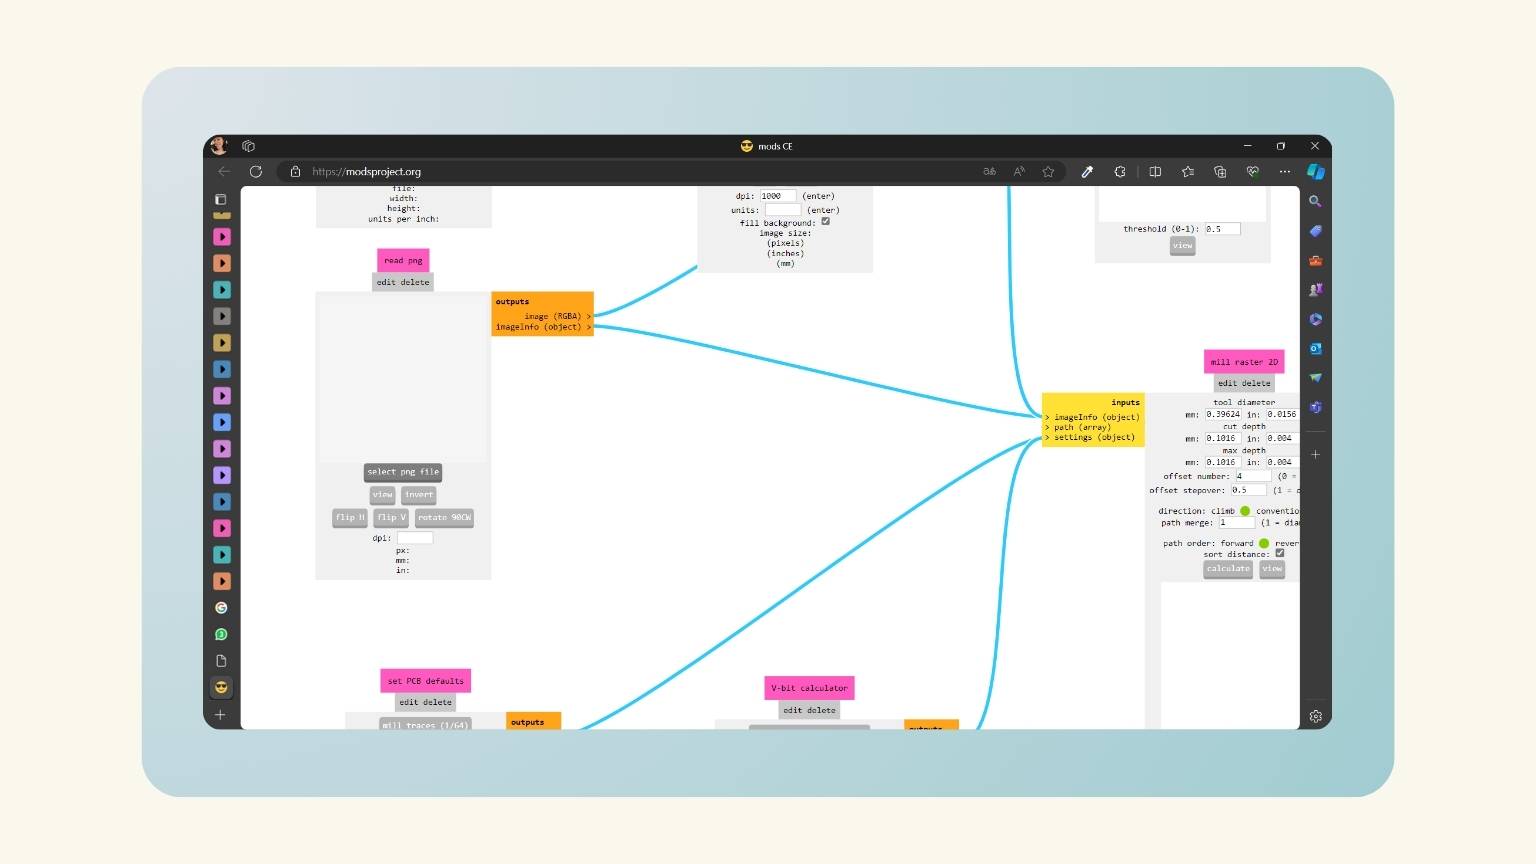Toggle the fill background checkbox
Viewport: 1536px width, 864px height.
(825, 222)
